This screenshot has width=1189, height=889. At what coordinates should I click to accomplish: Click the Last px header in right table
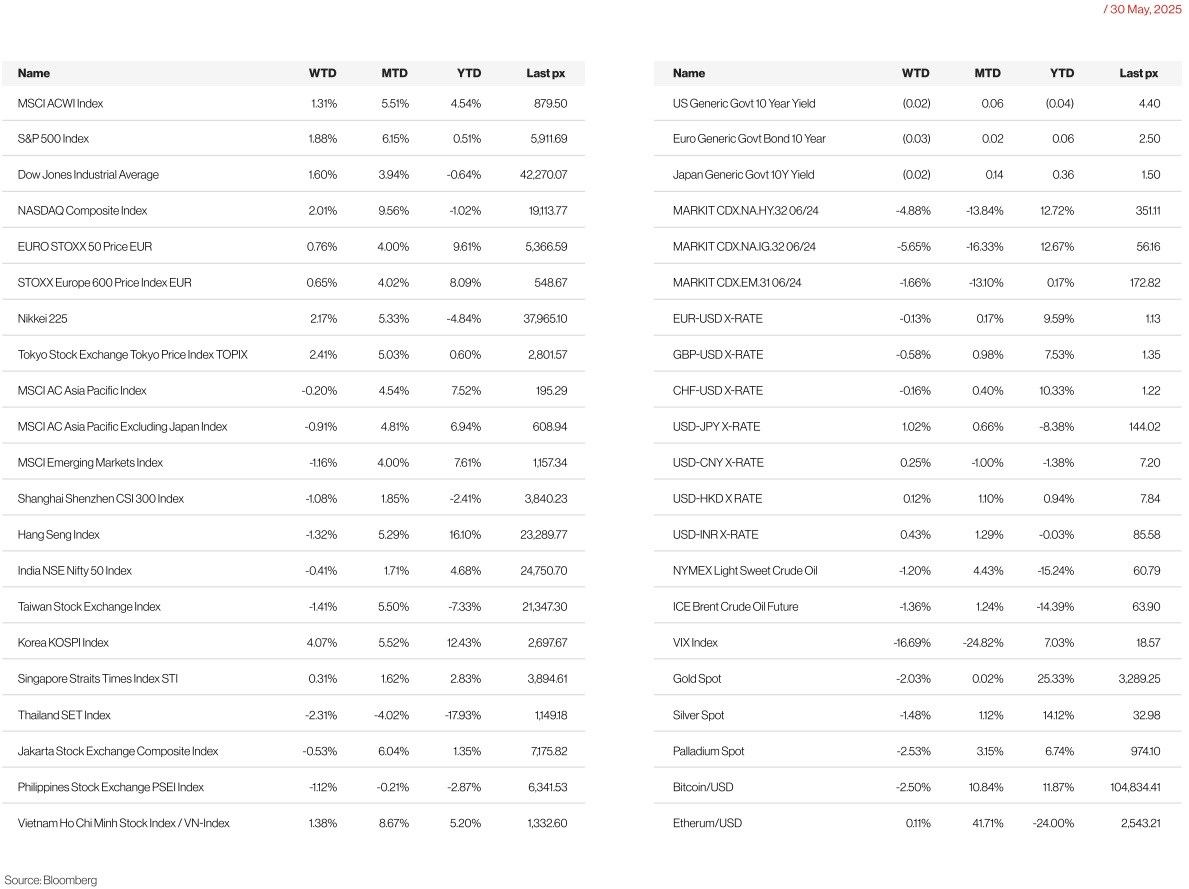(1138, 74)
